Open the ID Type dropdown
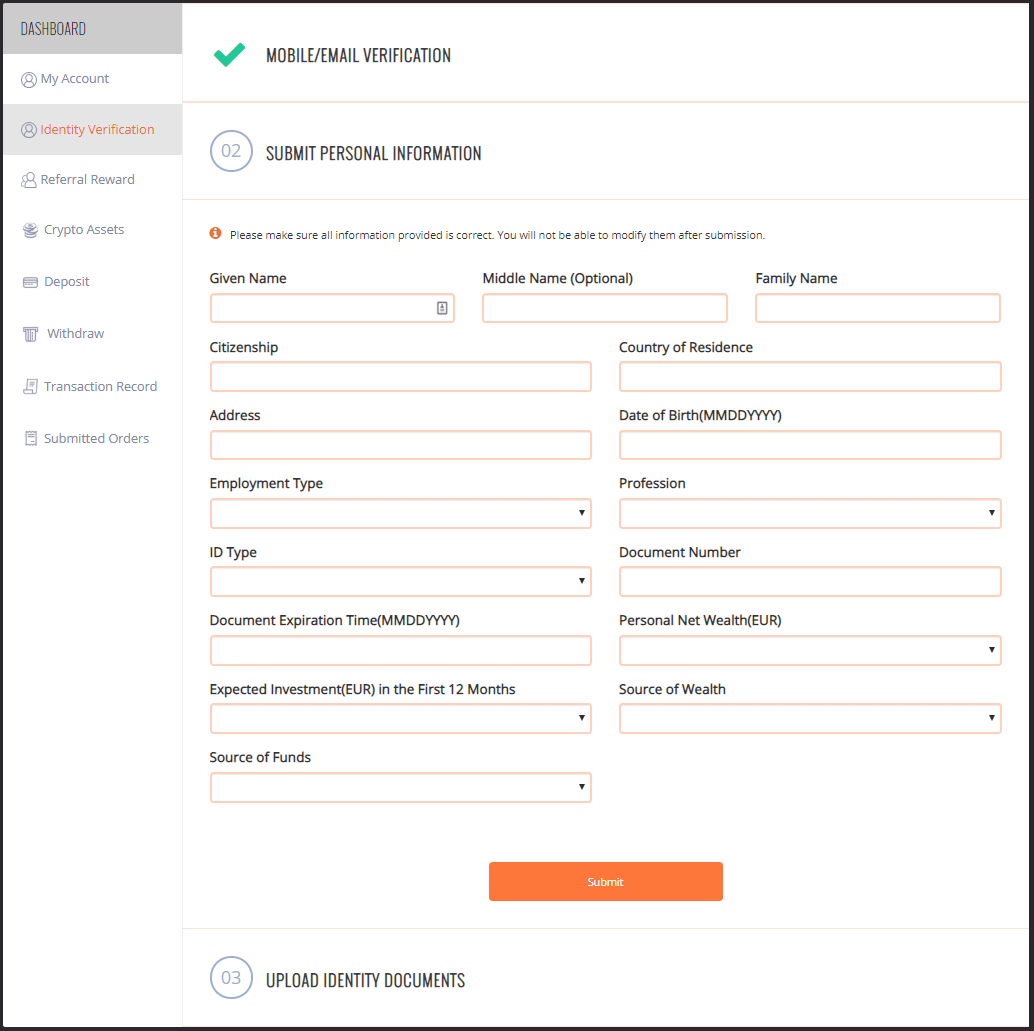Image resolution: width=1034 pixels, height=1031 pixels. point(400,582)
